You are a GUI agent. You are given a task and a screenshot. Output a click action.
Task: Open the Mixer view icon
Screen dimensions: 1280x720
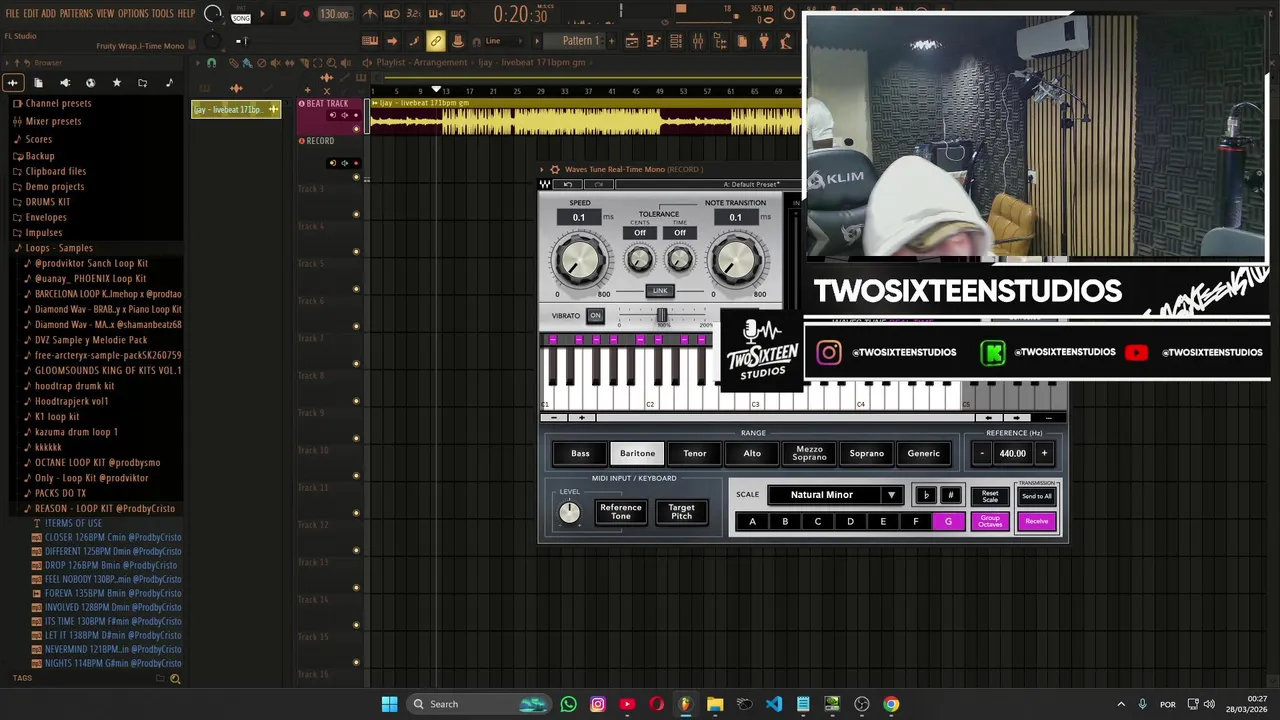pyautogui.click(x=698, y=41)
